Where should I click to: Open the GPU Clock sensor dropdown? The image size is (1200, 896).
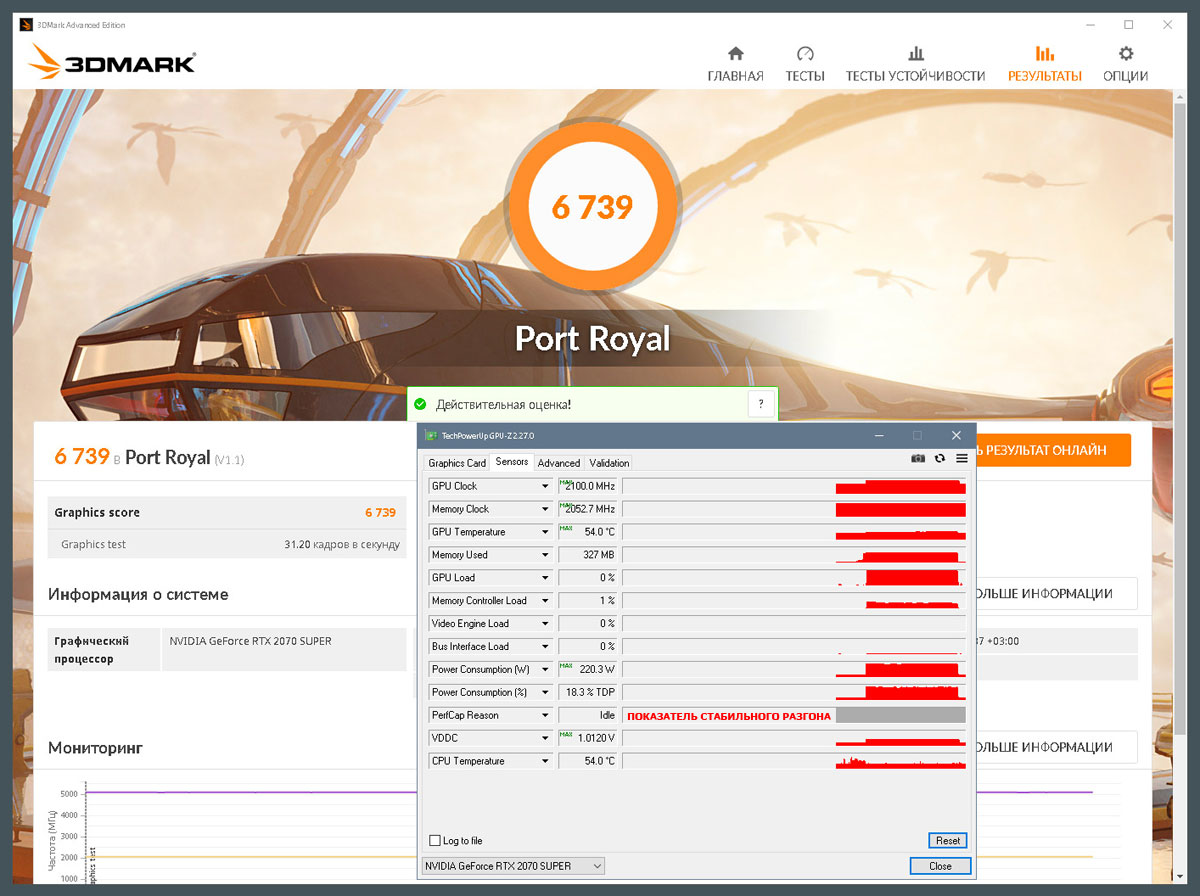[545, 486]
